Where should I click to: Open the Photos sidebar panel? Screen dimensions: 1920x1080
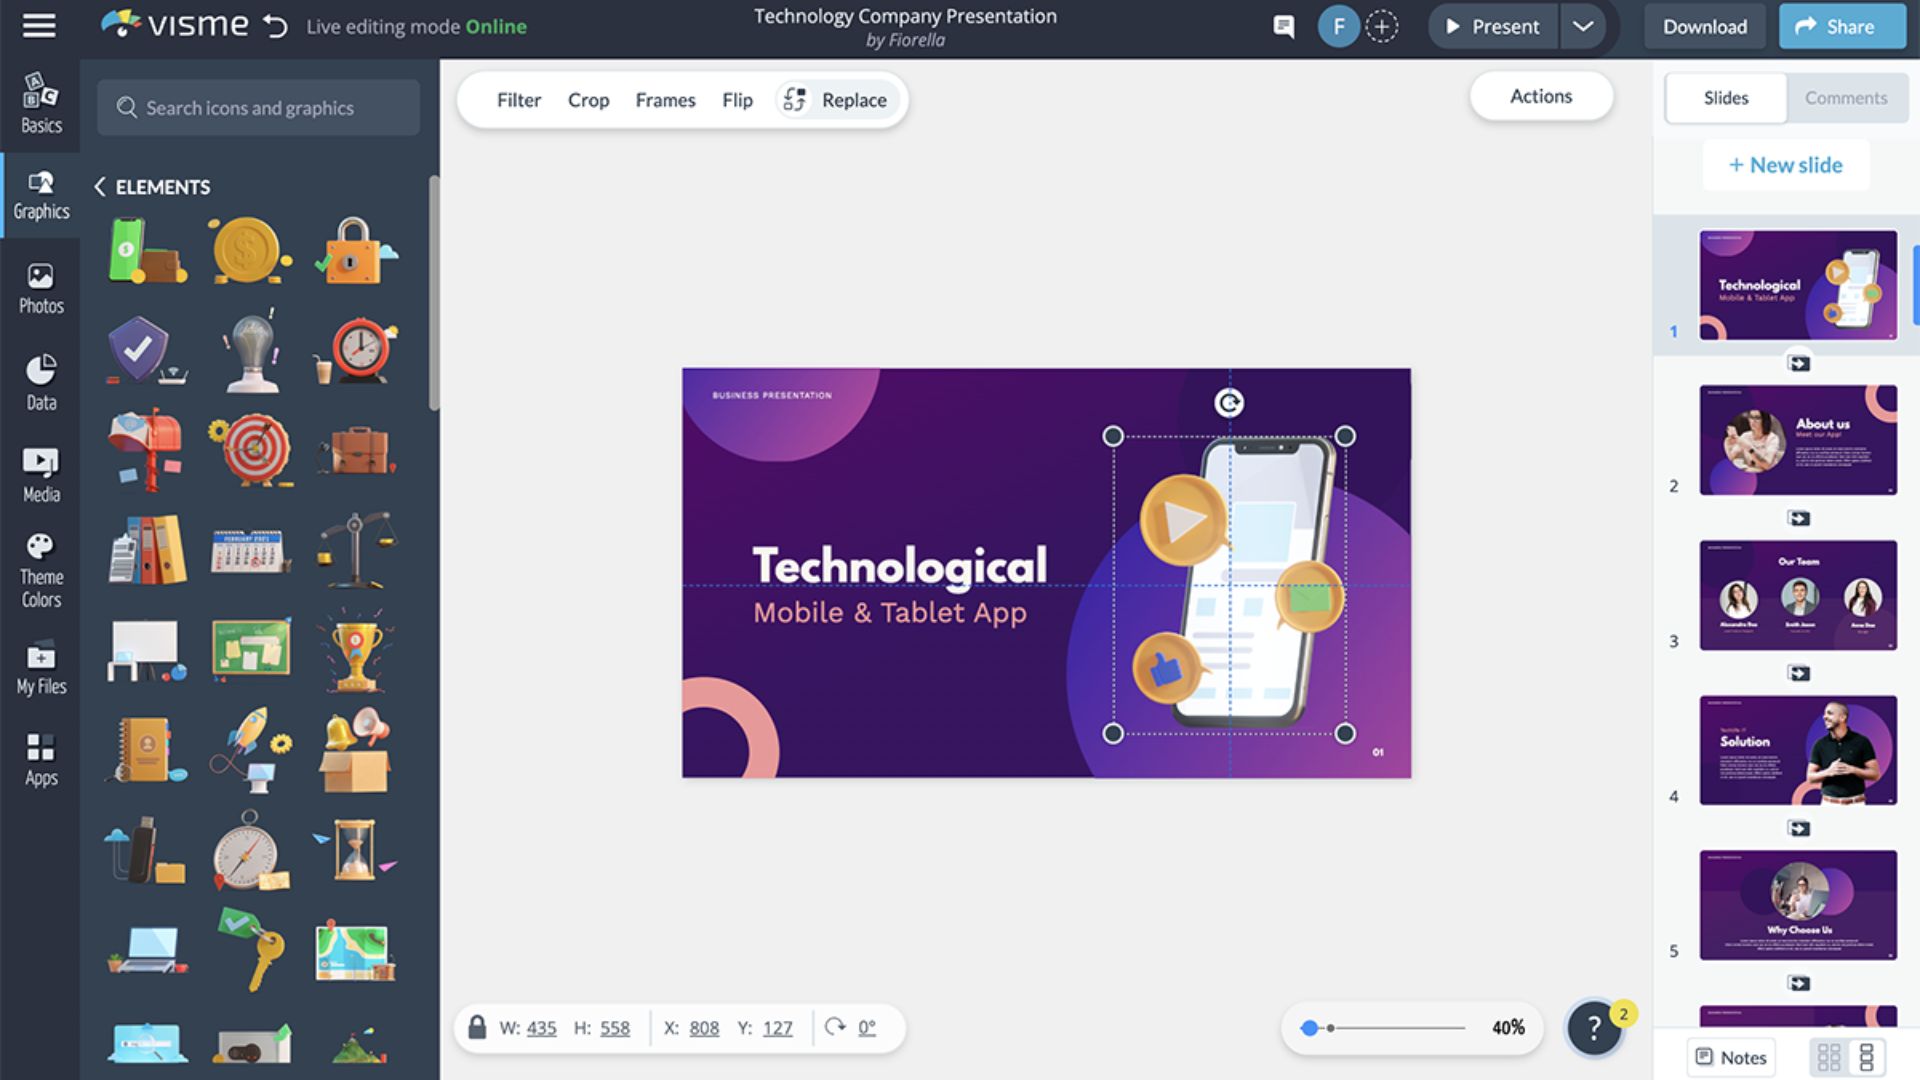40,290
